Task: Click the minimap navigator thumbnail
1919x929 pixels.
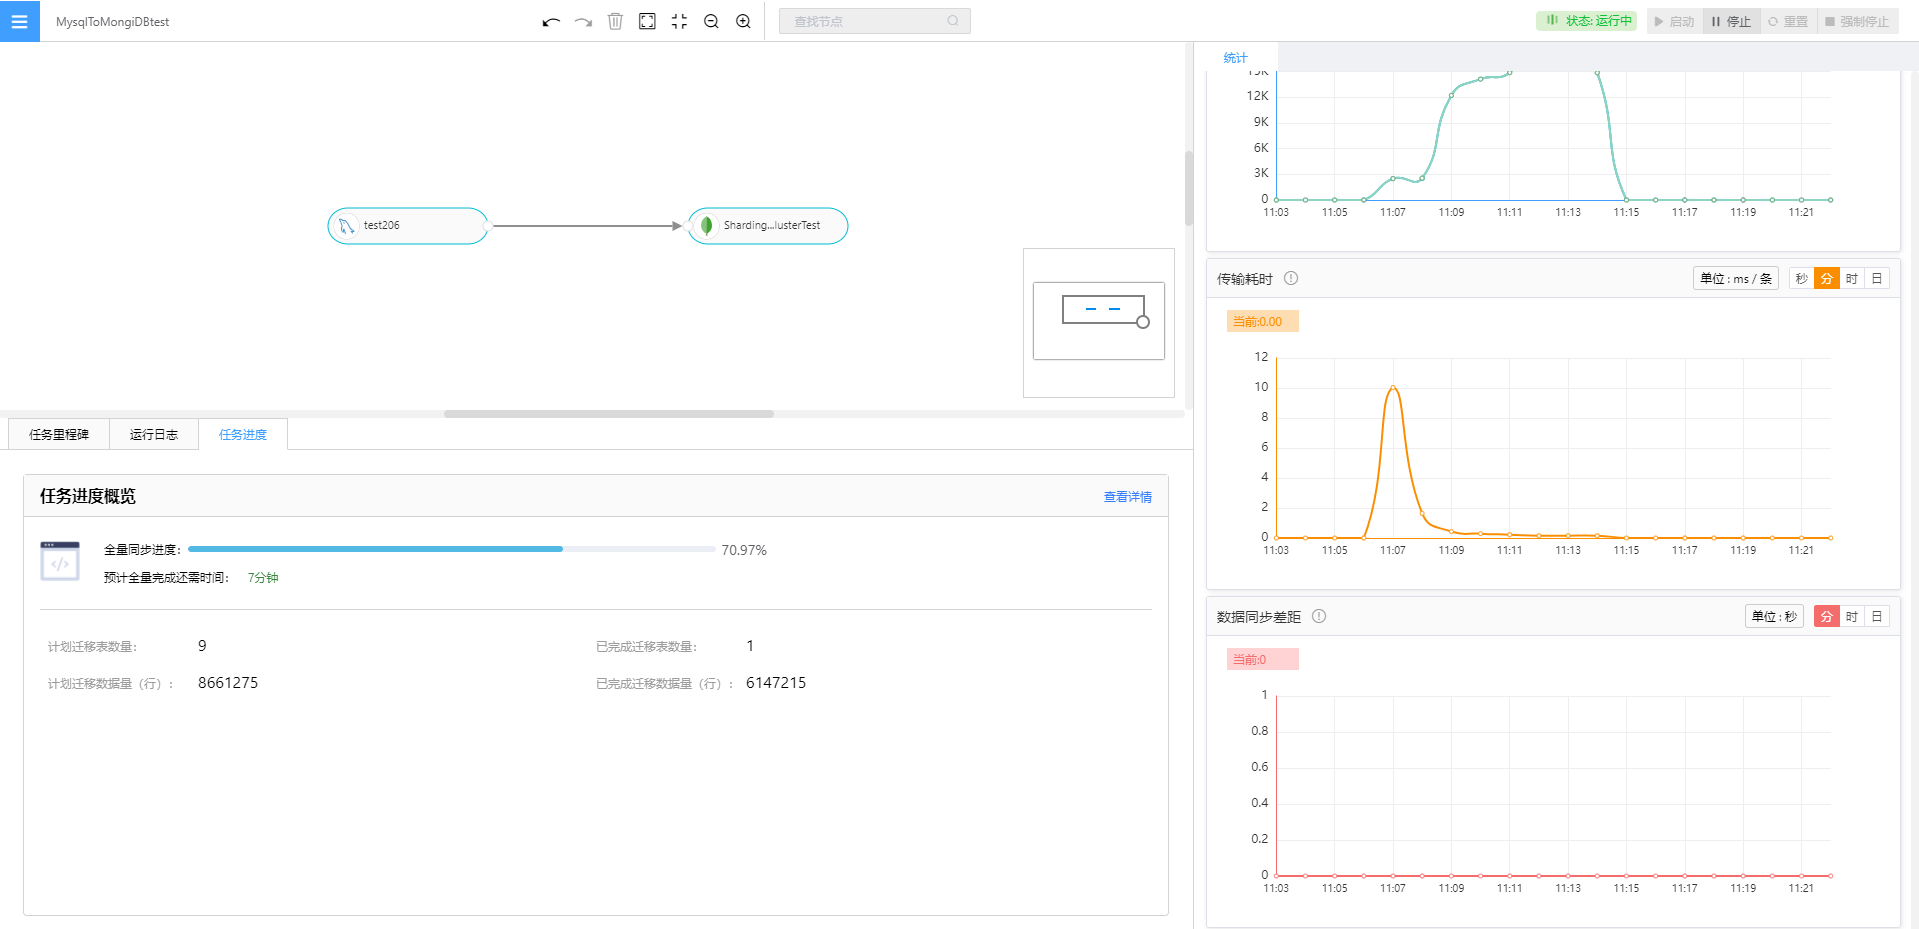Action: [x=1099, y=322]
